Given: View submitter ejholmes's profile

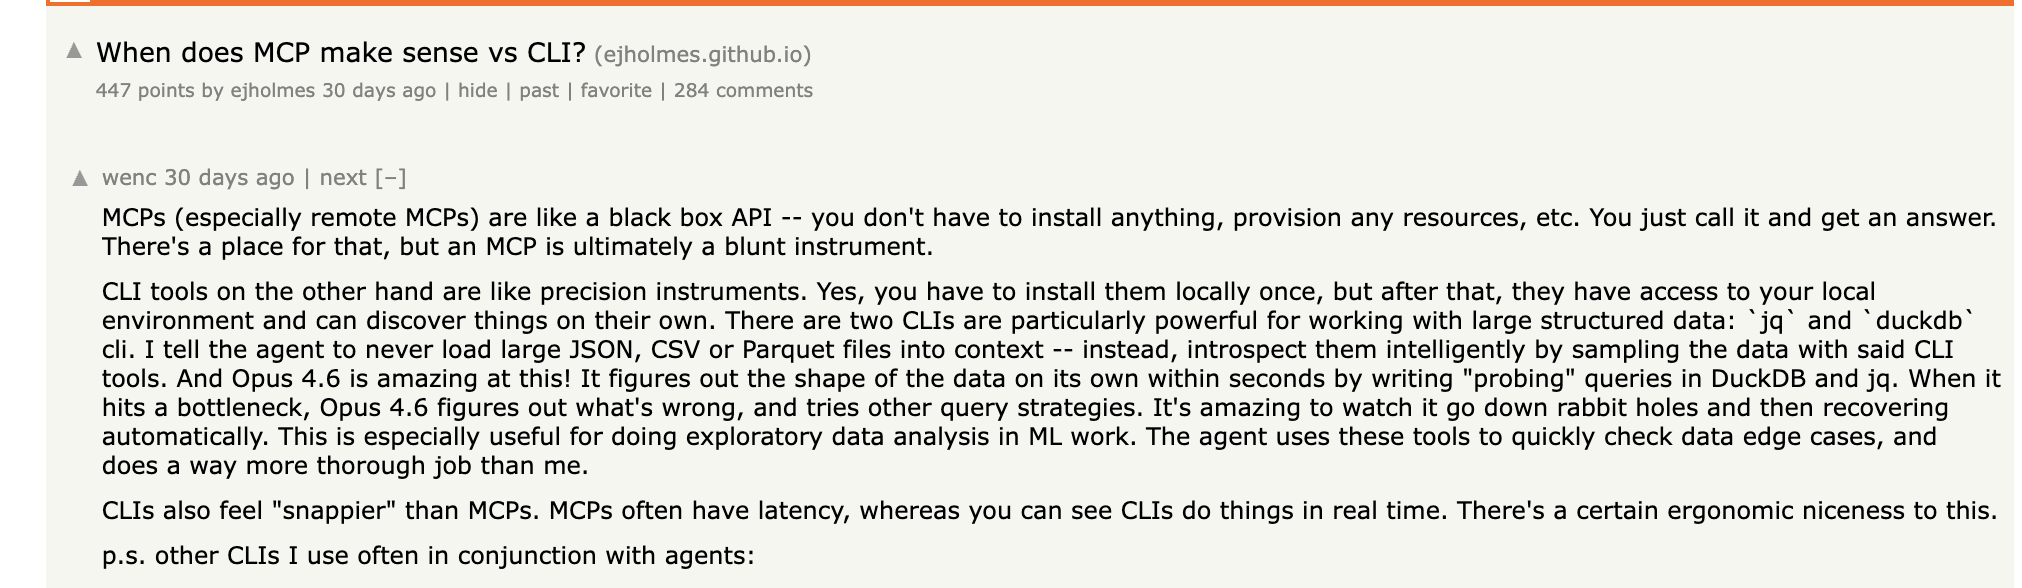Looking at the screenshot, I should pos(272,91).
